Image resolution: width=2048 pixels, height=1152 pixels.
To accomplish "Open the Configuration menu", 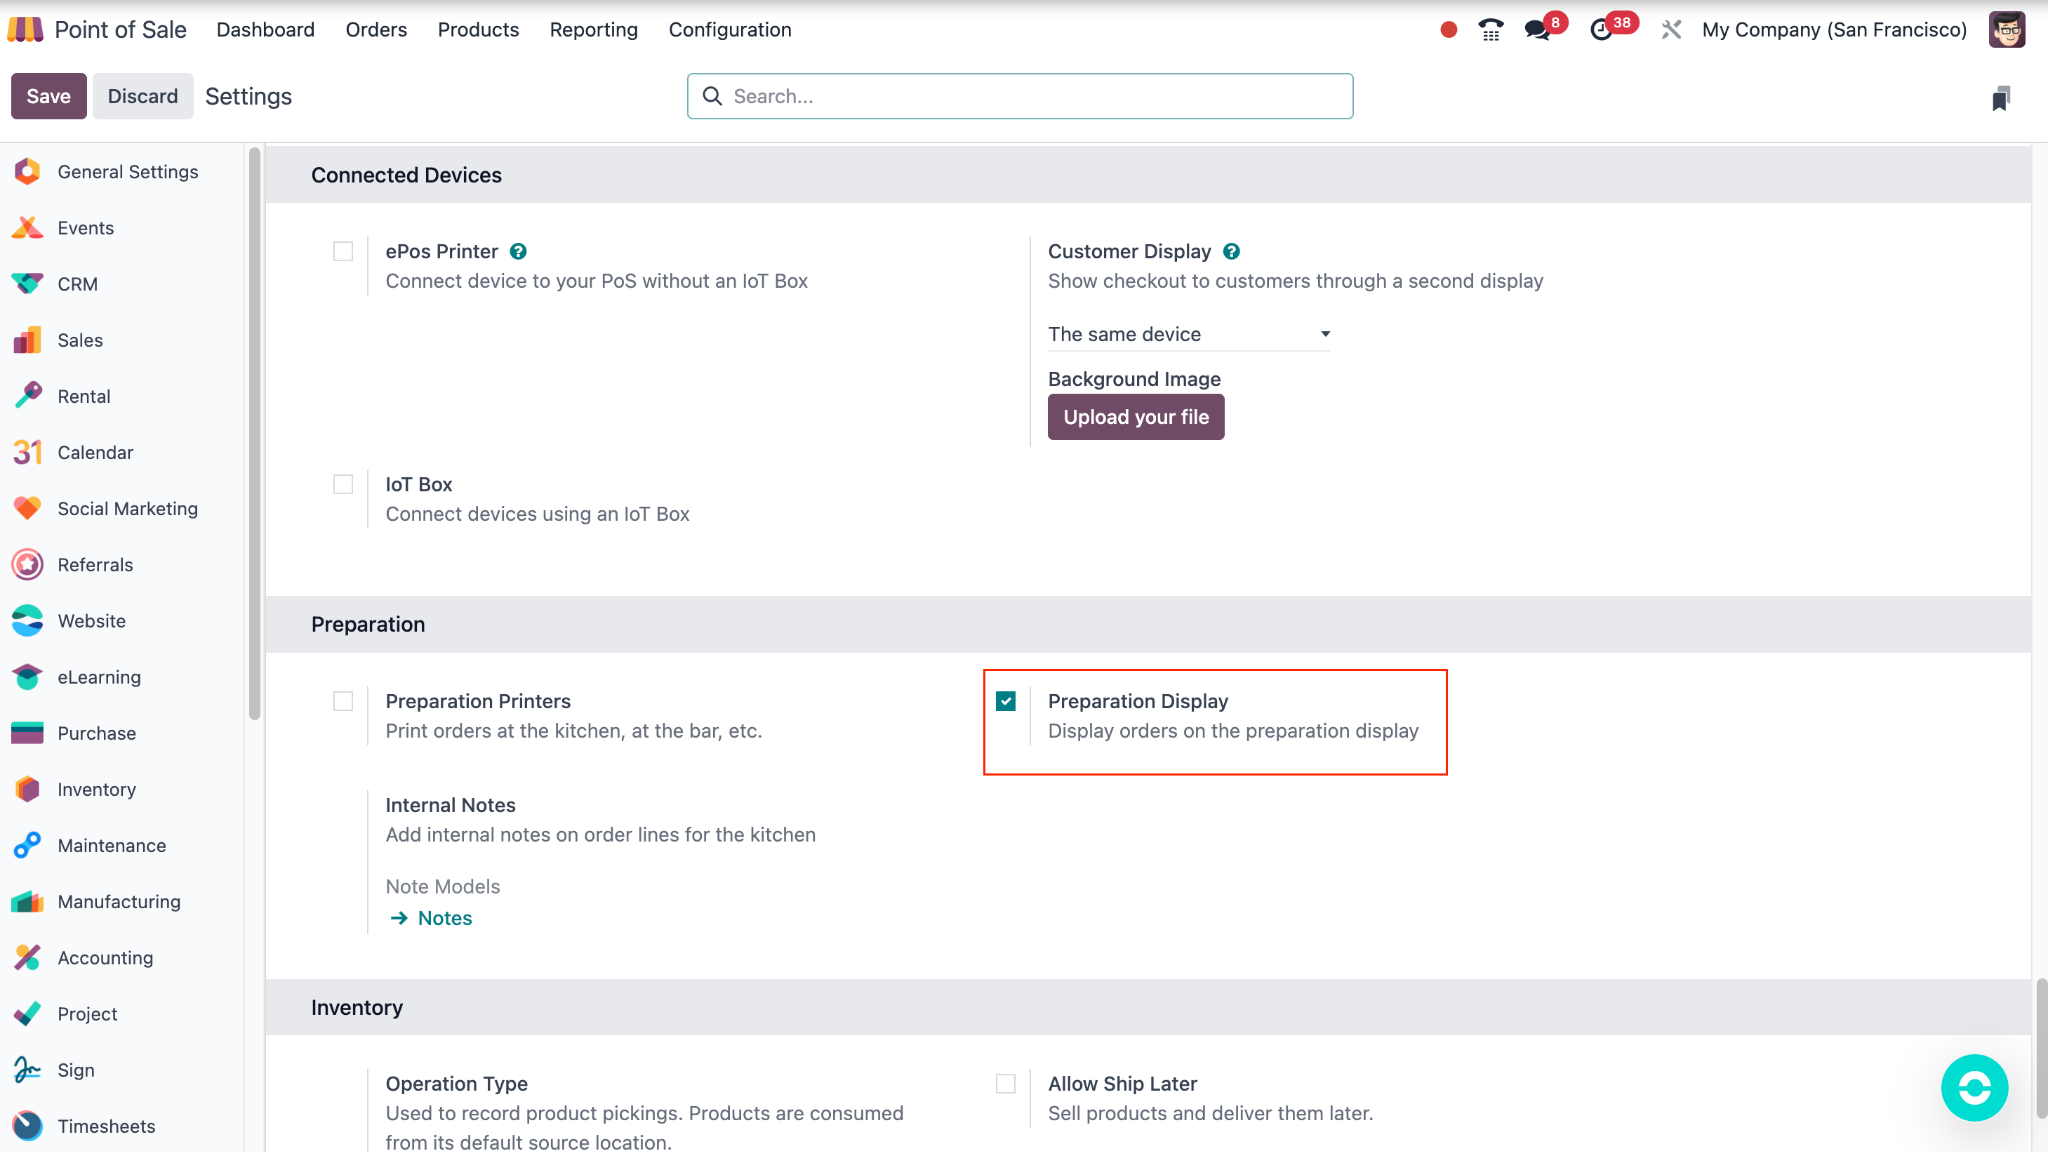I will (729, 30).
